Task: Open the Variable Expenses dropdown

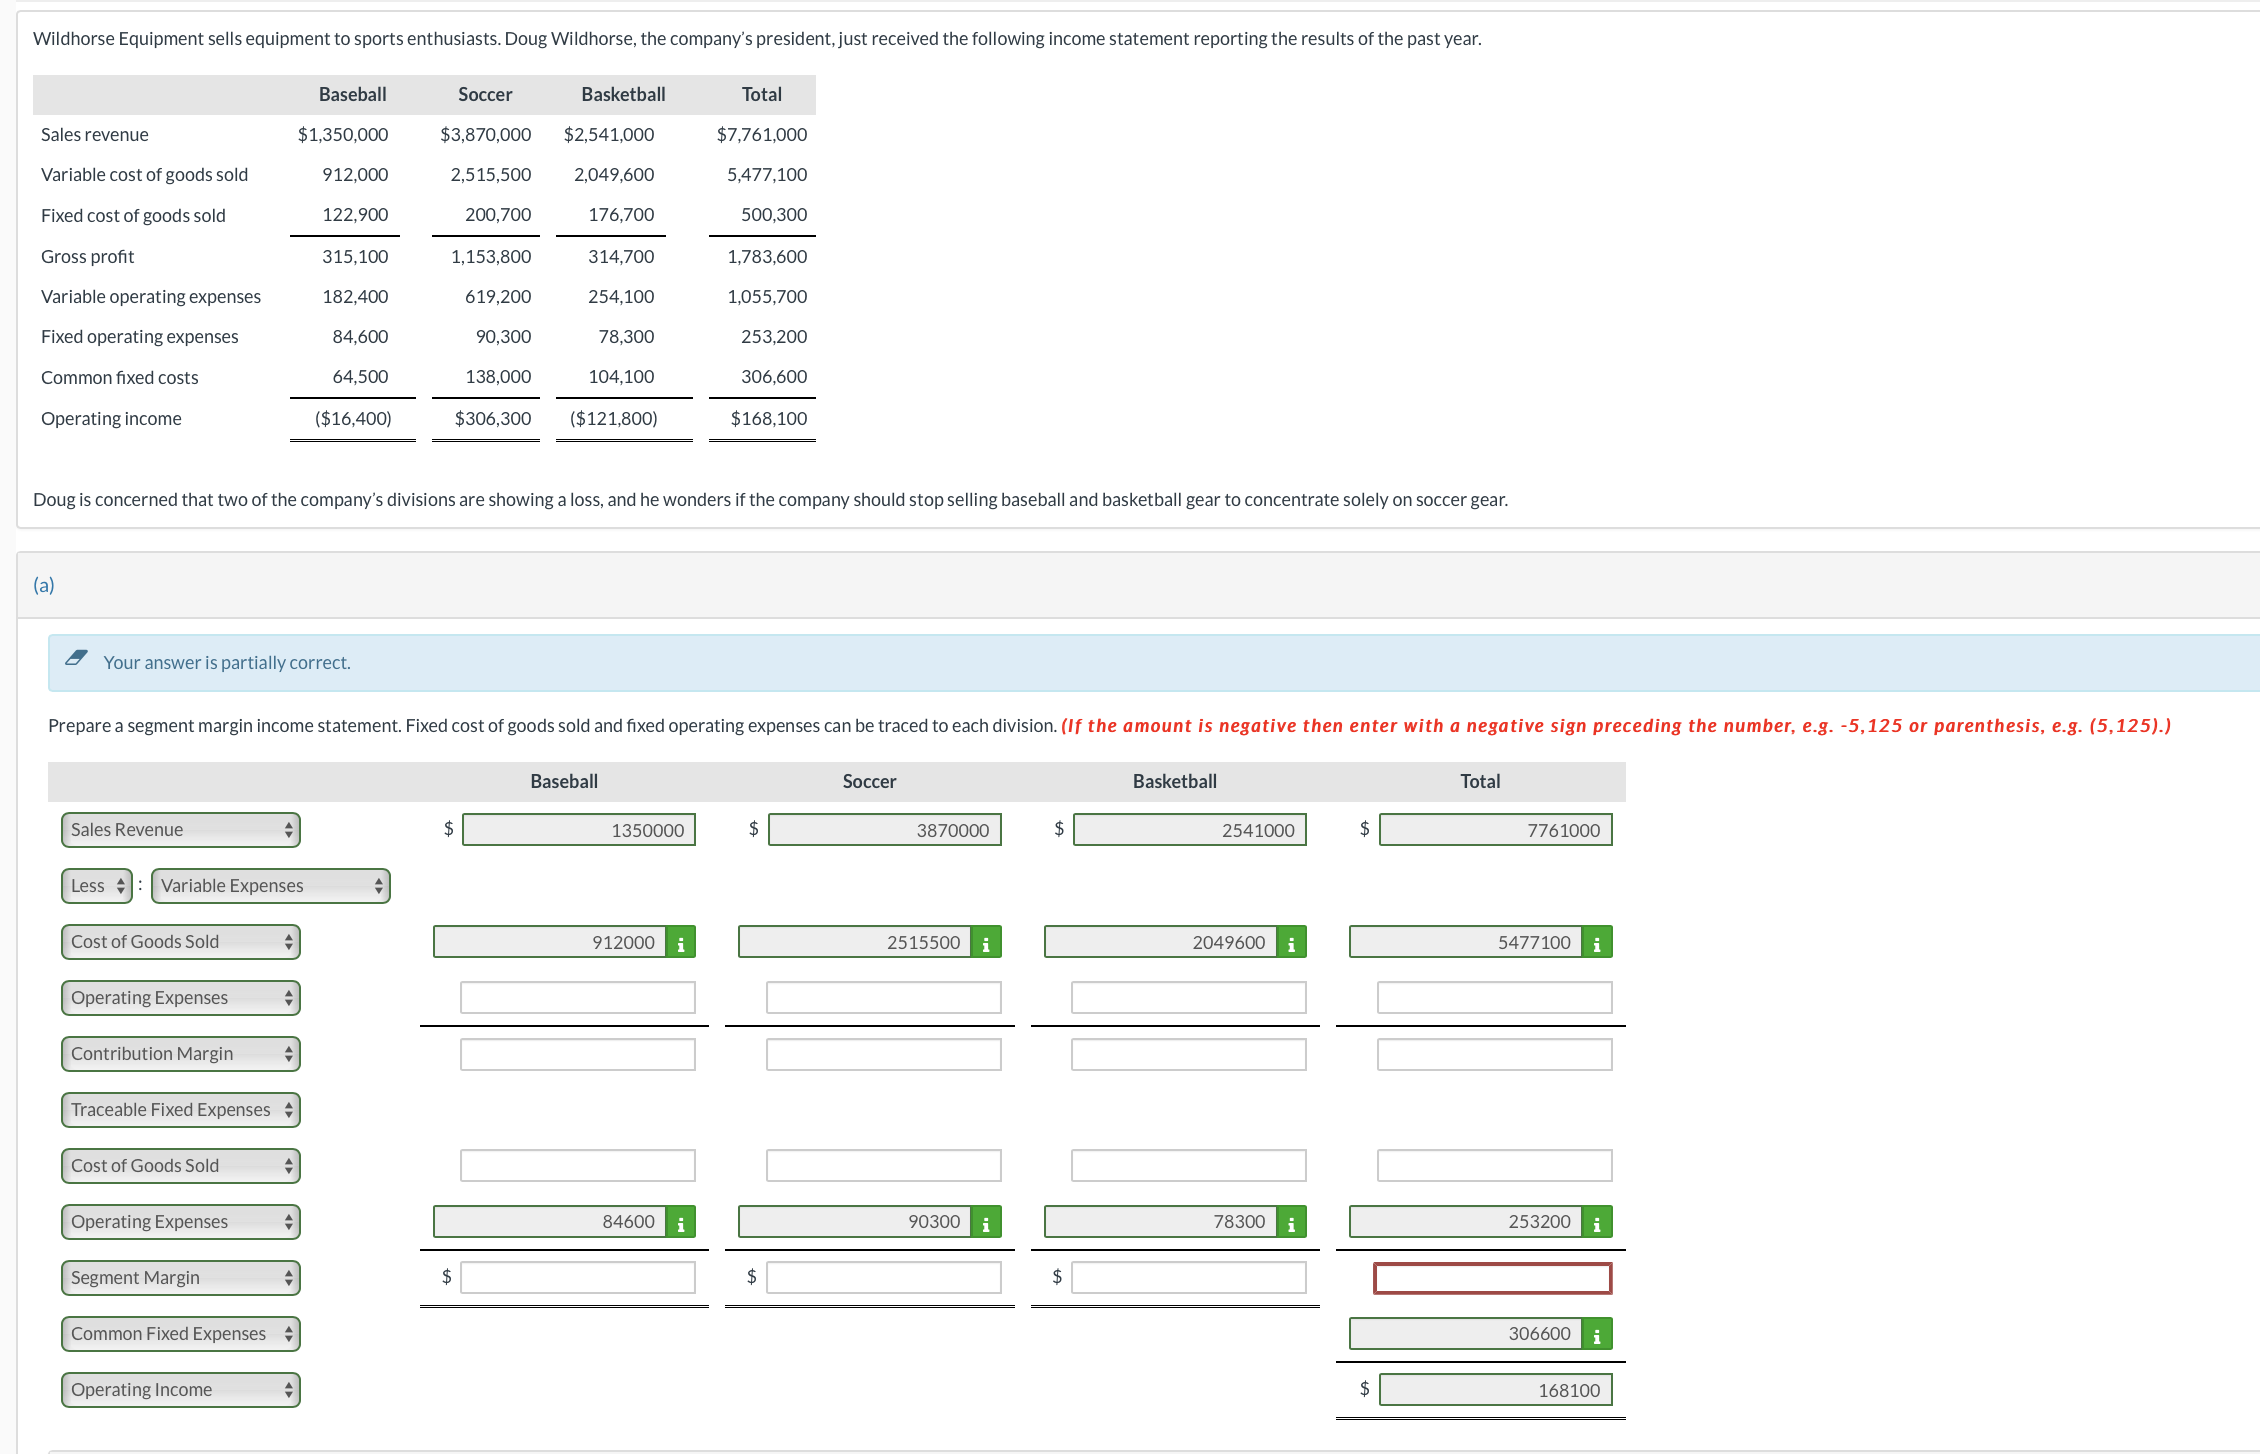Action: pos(271,886)
